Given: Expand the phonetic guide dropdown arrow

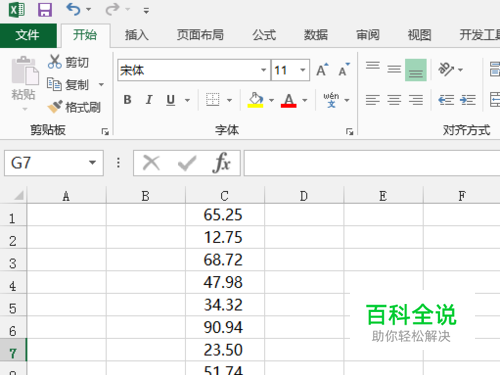Looking at the screenshot, I should pyautogui.click(x=347, y=100).
